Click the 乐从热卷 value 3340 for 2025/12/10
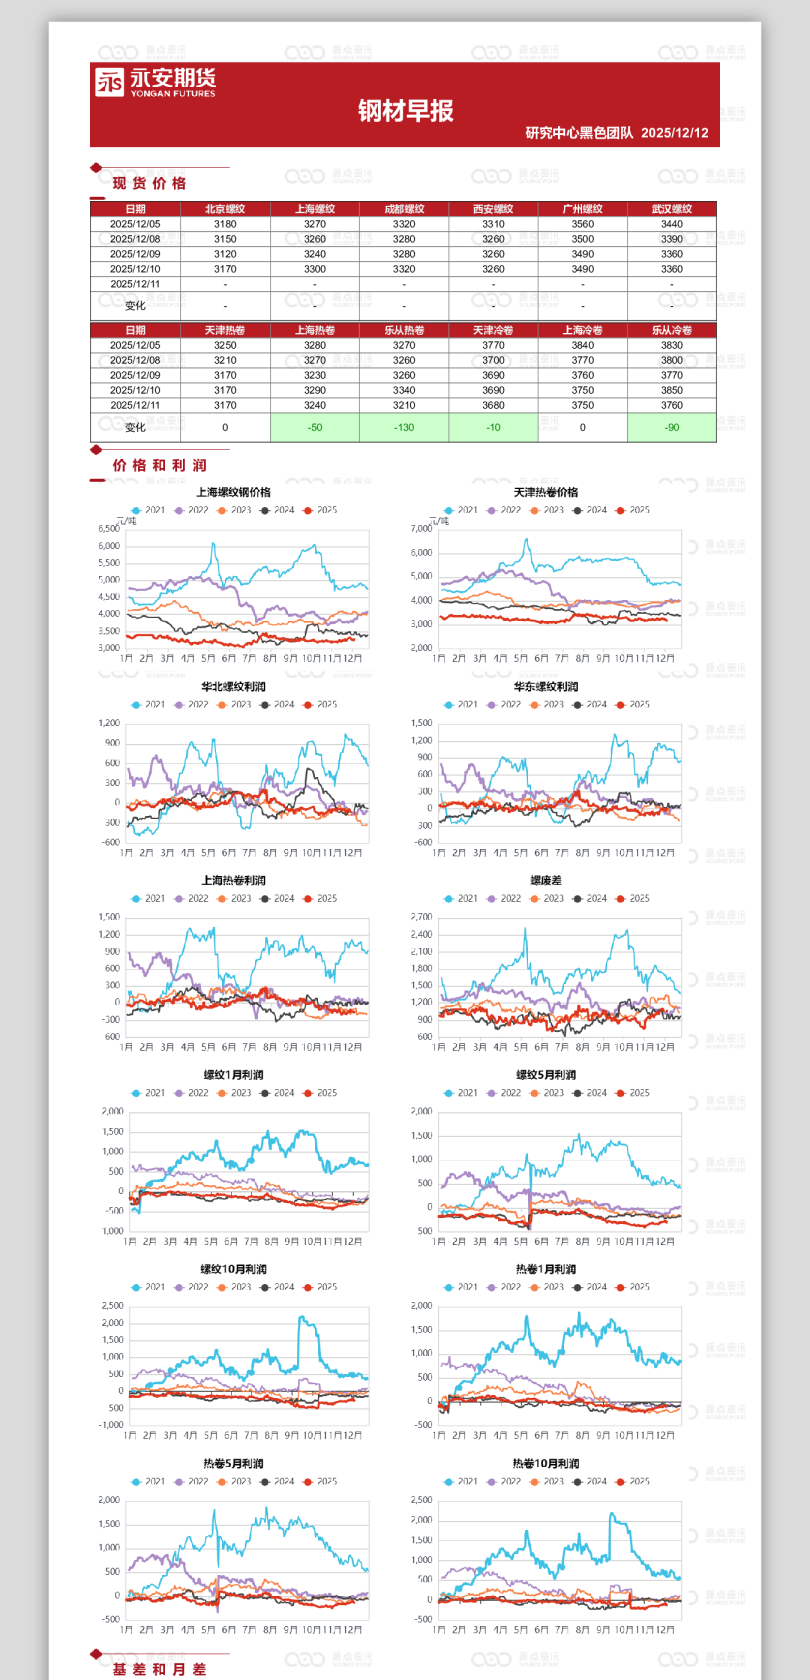The height and width of the screenshot is (1680, 810). click(404, 390)
